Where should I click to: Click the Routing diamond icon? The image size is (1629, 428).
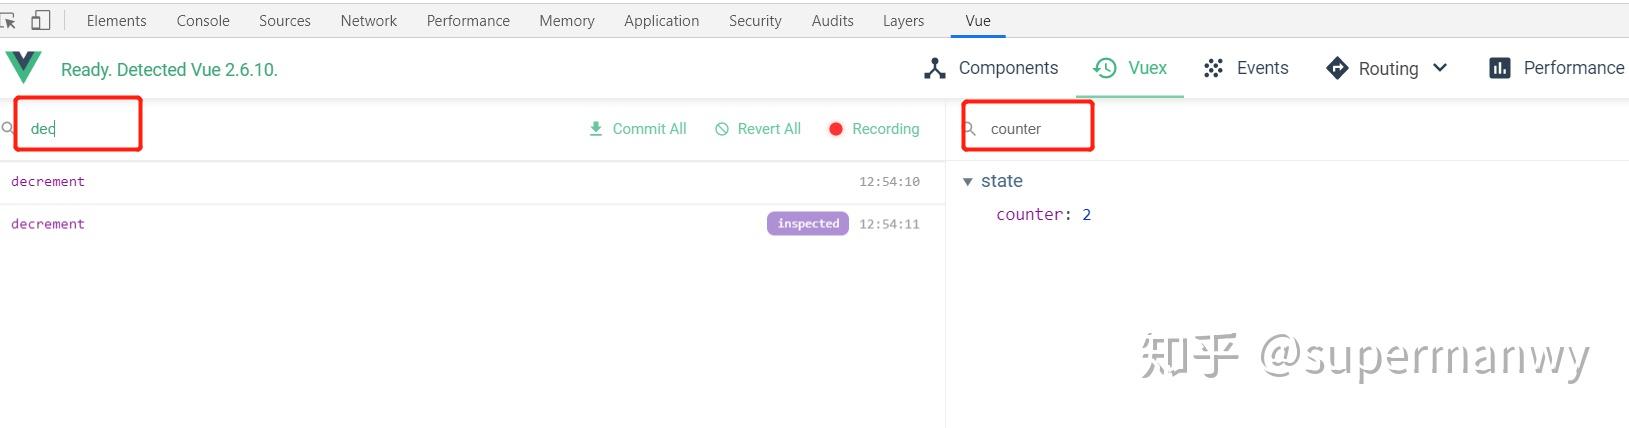[x=1337, y=68]
